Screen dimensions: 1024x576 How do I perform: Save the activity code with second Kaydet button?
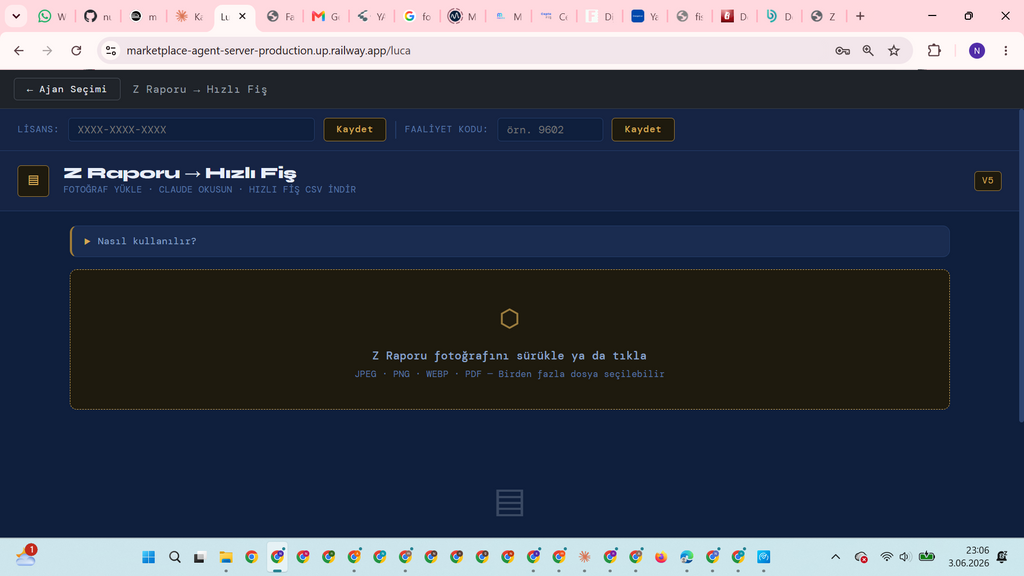coord(643,129)
